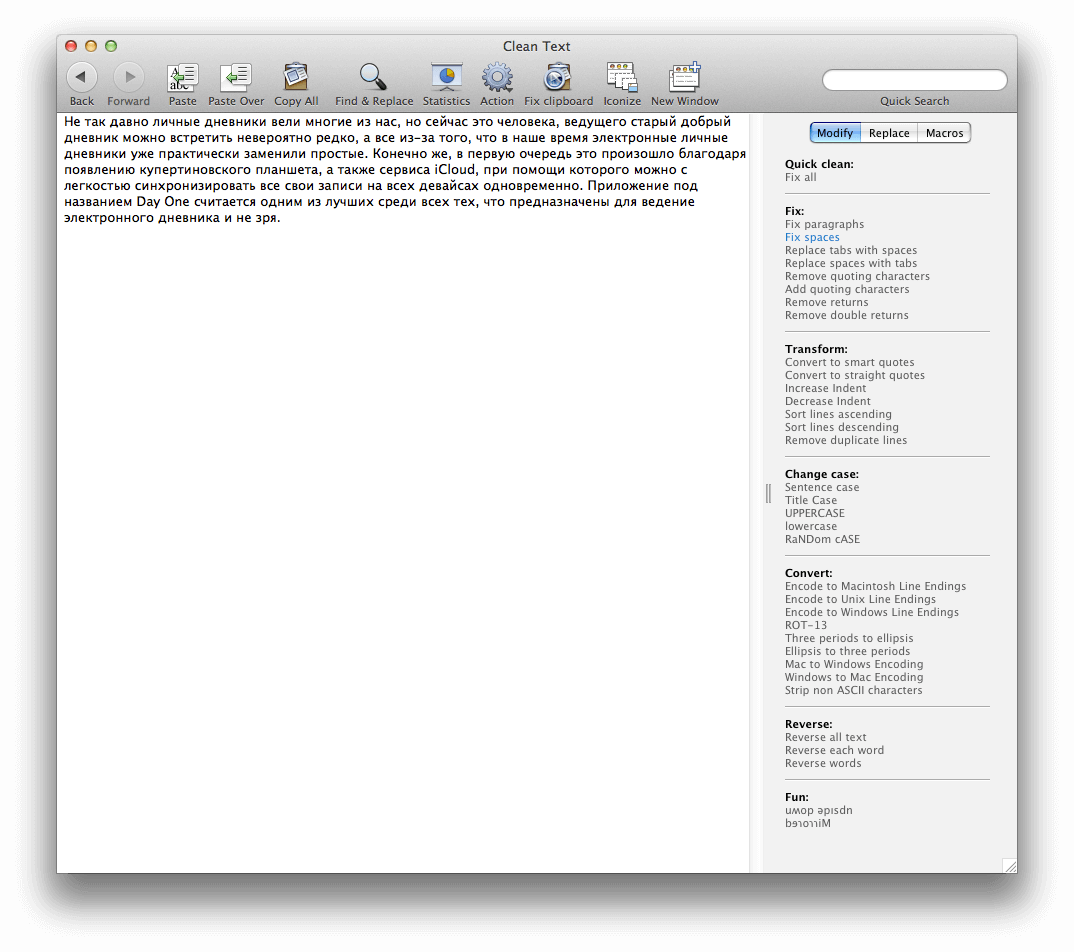The height and width of the screenshot is (952, 1074).
Task: Click the sidebar splitter handle
Action: coord(768,493)
